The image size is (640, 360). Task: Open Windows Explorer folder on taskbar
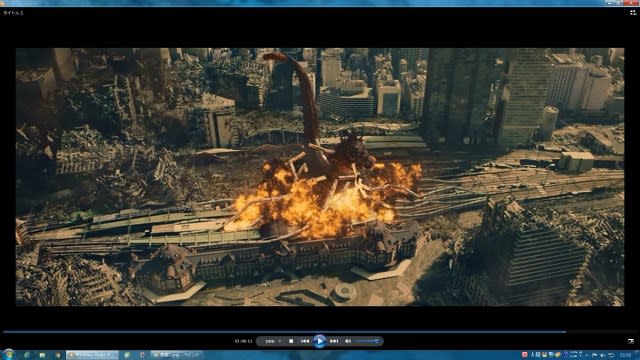42,355
